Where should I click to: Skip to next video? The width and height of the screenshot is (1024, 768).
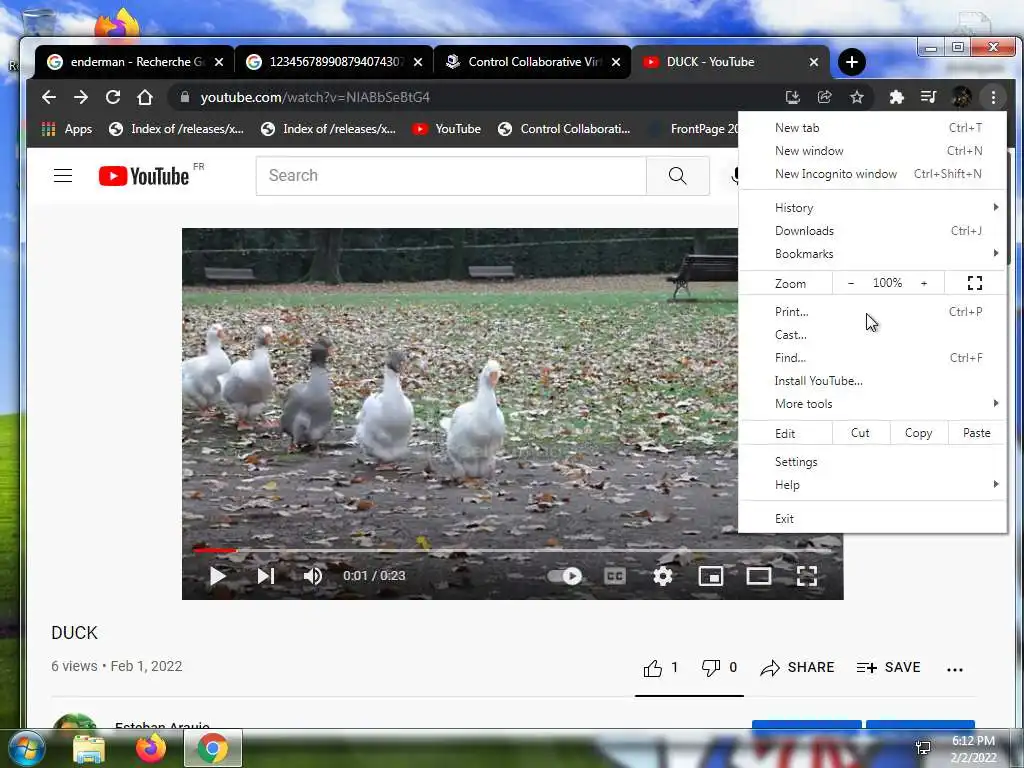click(266, 576)
